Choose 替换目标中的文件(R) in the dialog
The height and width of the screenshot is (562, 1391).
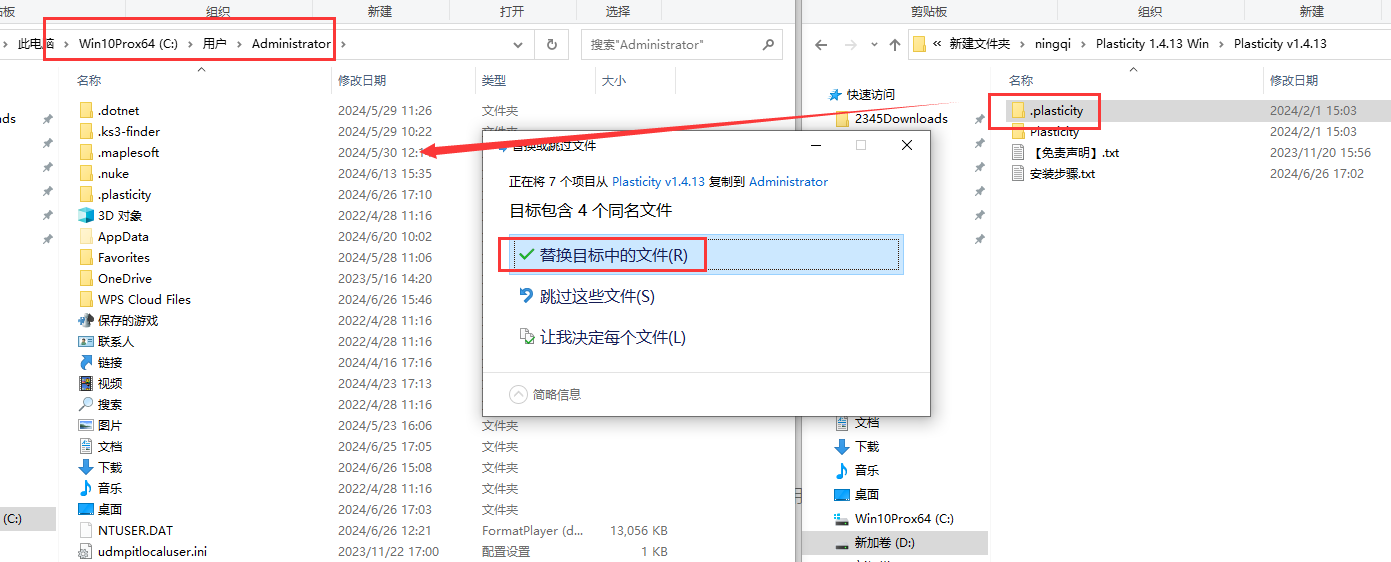click(614, 255)
